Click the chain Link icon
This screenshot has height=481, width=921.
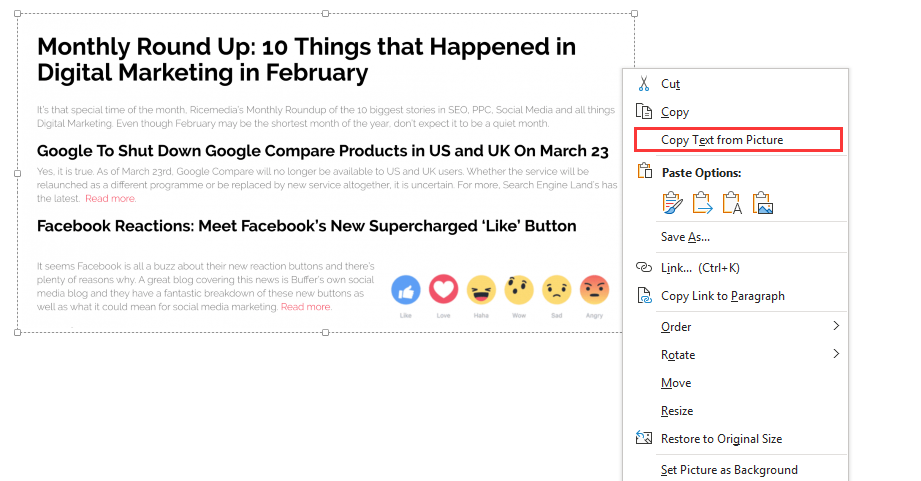click(644, 267)
